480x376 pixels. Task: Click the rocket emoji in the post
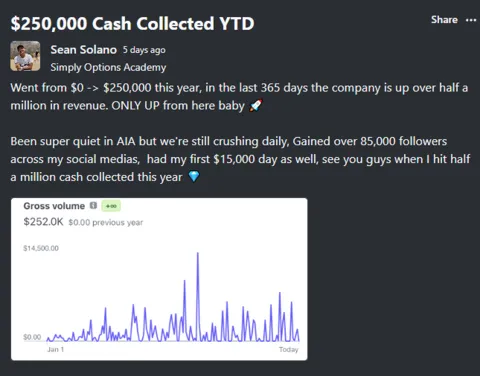tap(256, 105)
